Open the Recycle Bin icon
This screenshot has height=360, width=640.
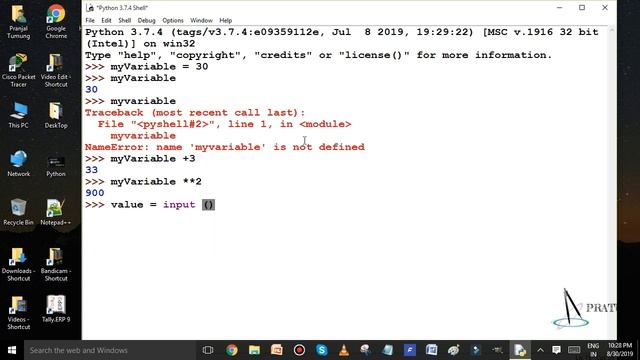(x=18, y=212)
